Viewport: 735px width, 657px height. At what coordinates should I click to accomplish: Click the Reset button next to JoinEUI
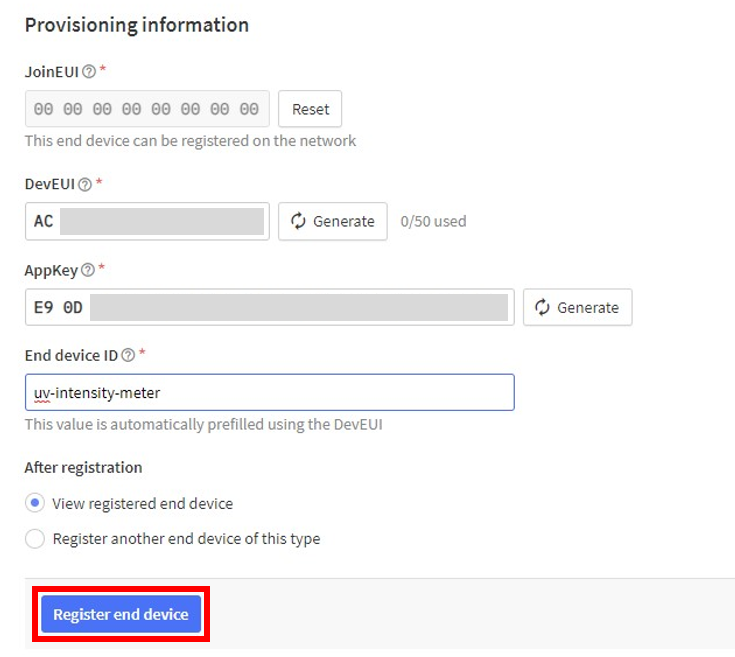click(310, 109)
